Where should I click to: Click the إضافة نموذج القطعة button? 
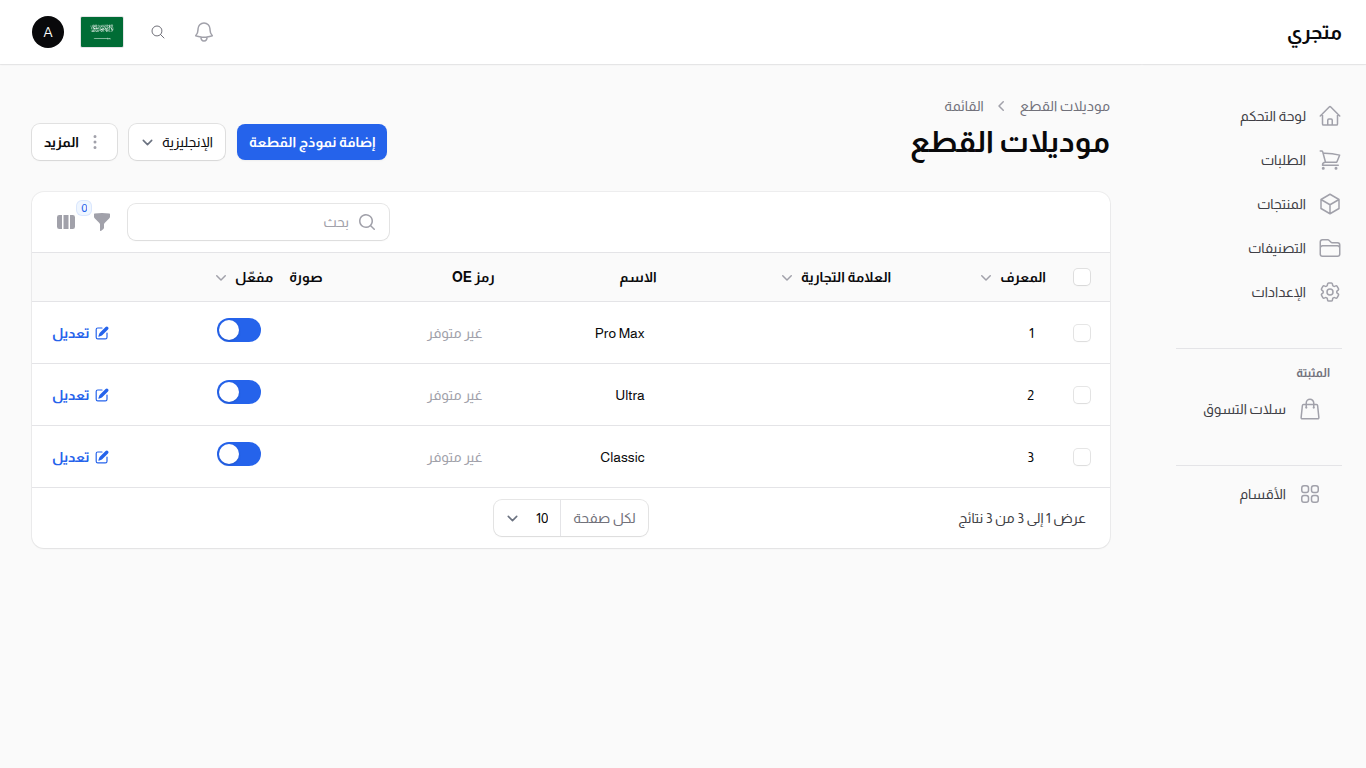(x=311, y=142)
